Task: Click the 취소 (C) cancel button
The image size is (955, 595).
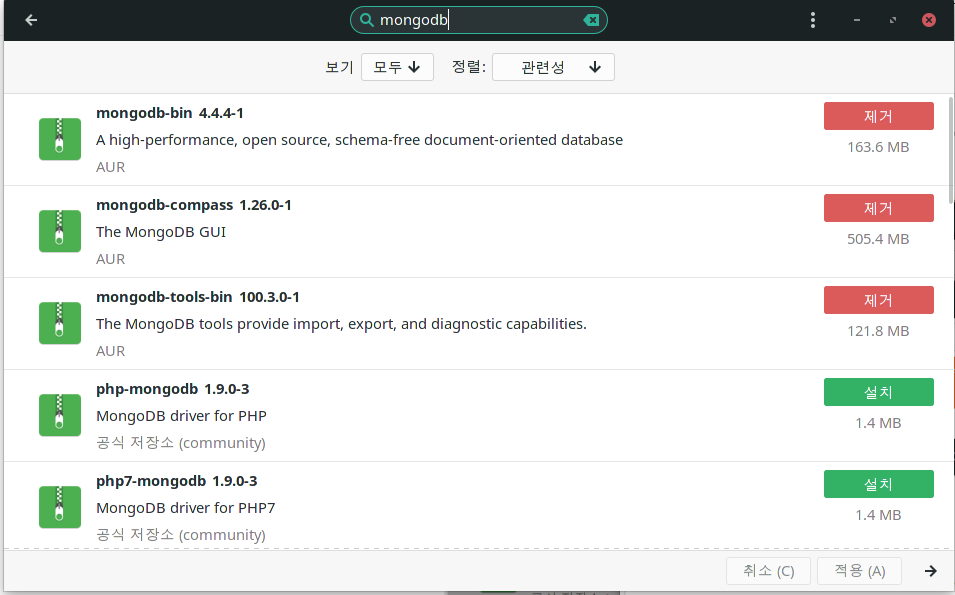Action: (768, 571)
